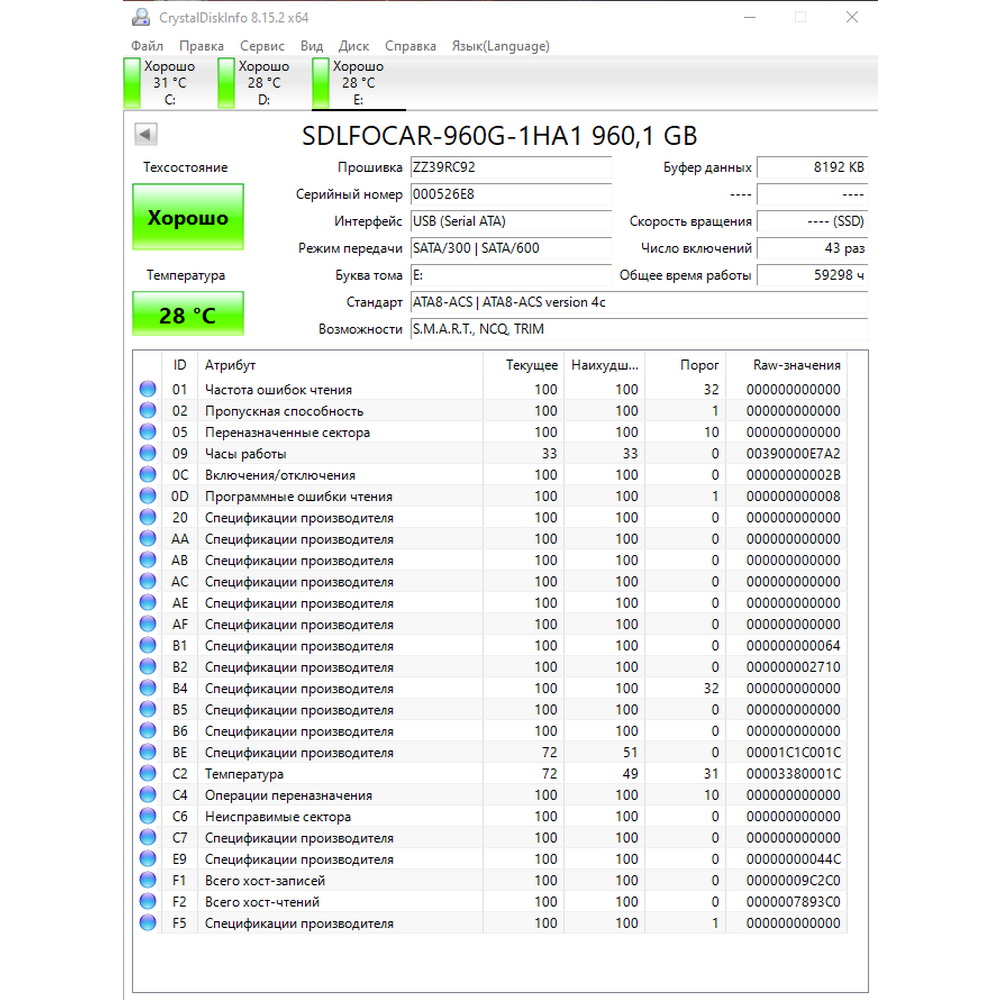Open the Диск menu
This screenshot has height=1000, width=1000.
tap(354, 46)
